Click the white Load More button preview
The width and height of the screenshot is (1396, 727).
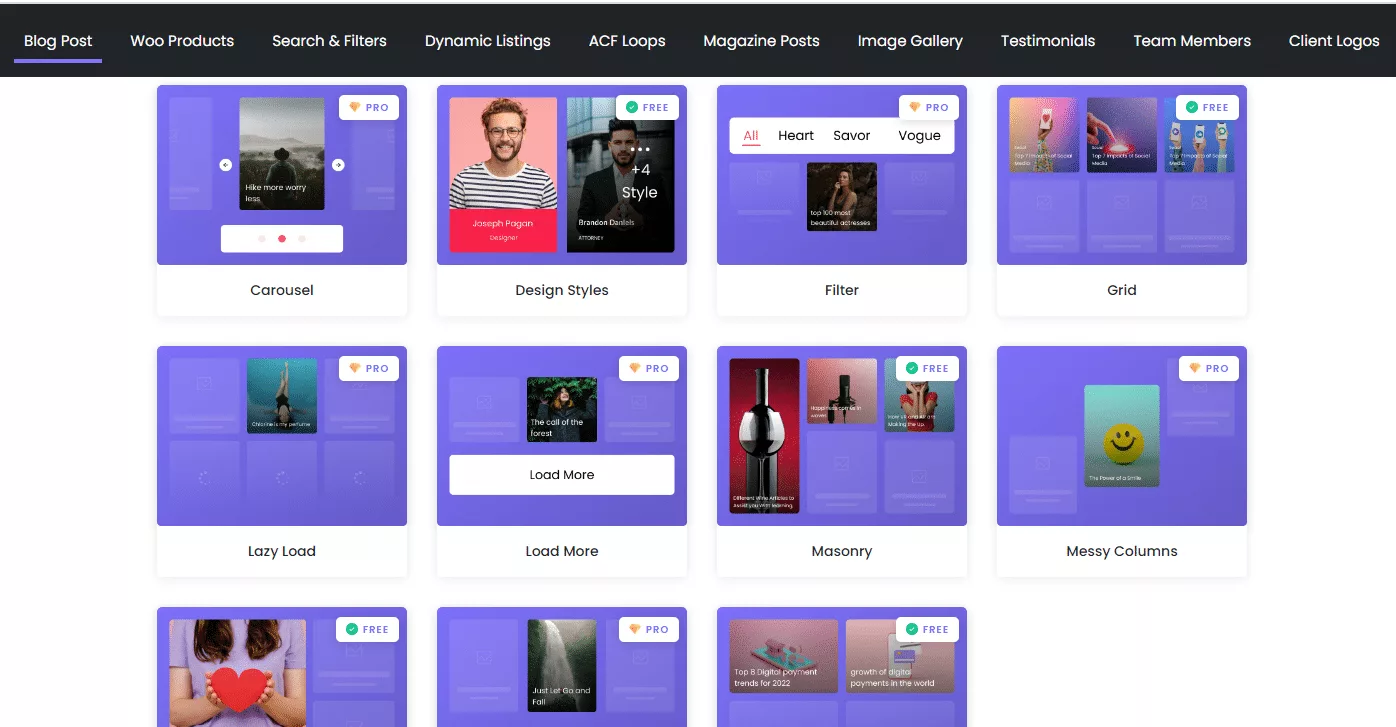(562, 475)
